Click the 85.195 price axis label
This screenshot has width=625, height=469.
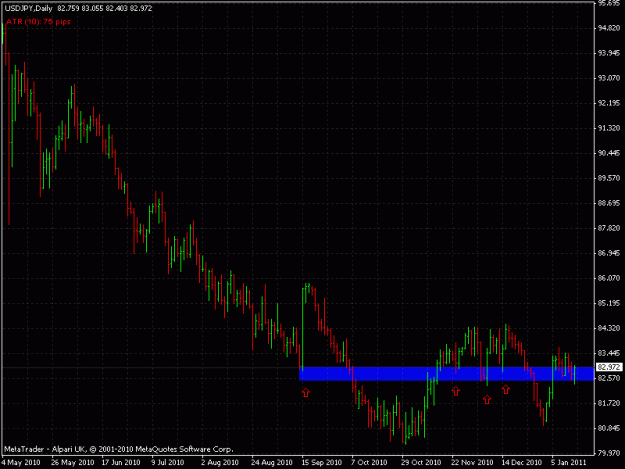point(609,304)
